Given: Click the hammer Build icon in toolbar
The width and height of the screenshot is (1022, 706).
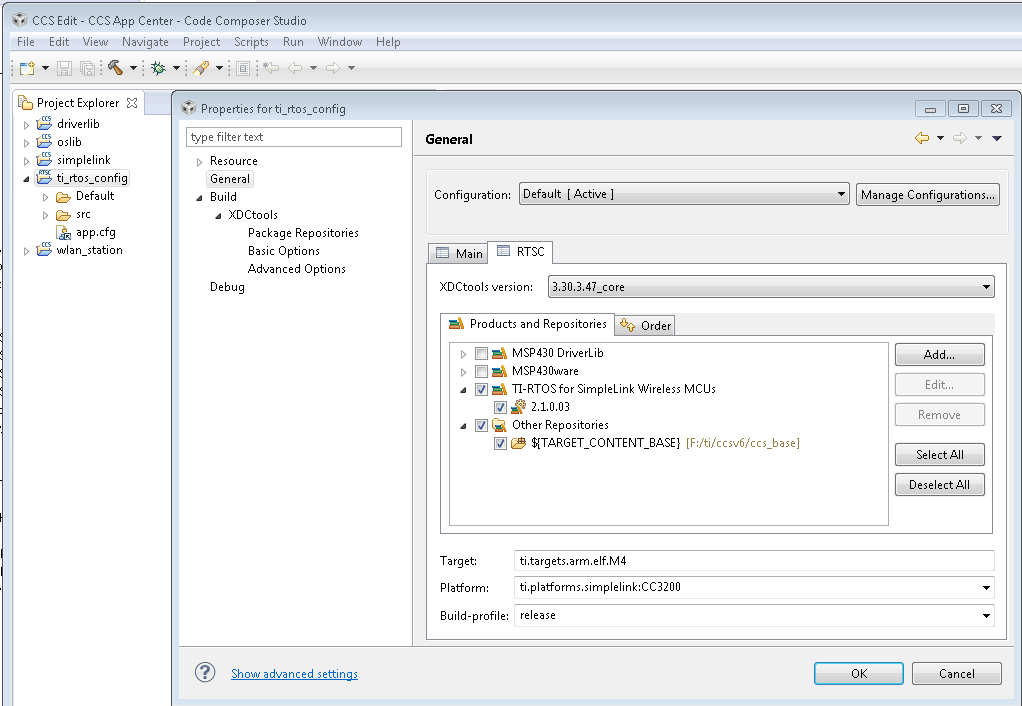Looking at the screenshot, I should [116, 68].
